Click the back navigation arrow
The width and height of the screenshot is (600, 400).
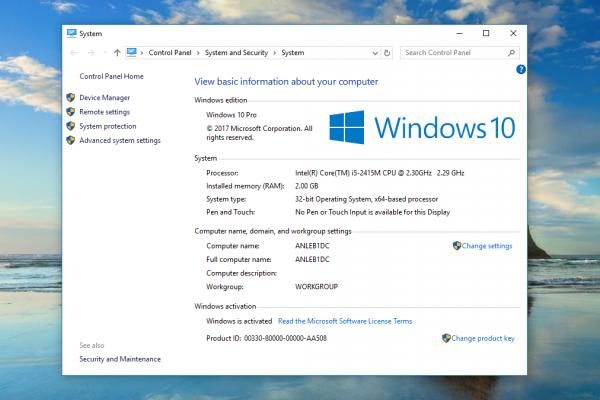[x=74, y=53]
